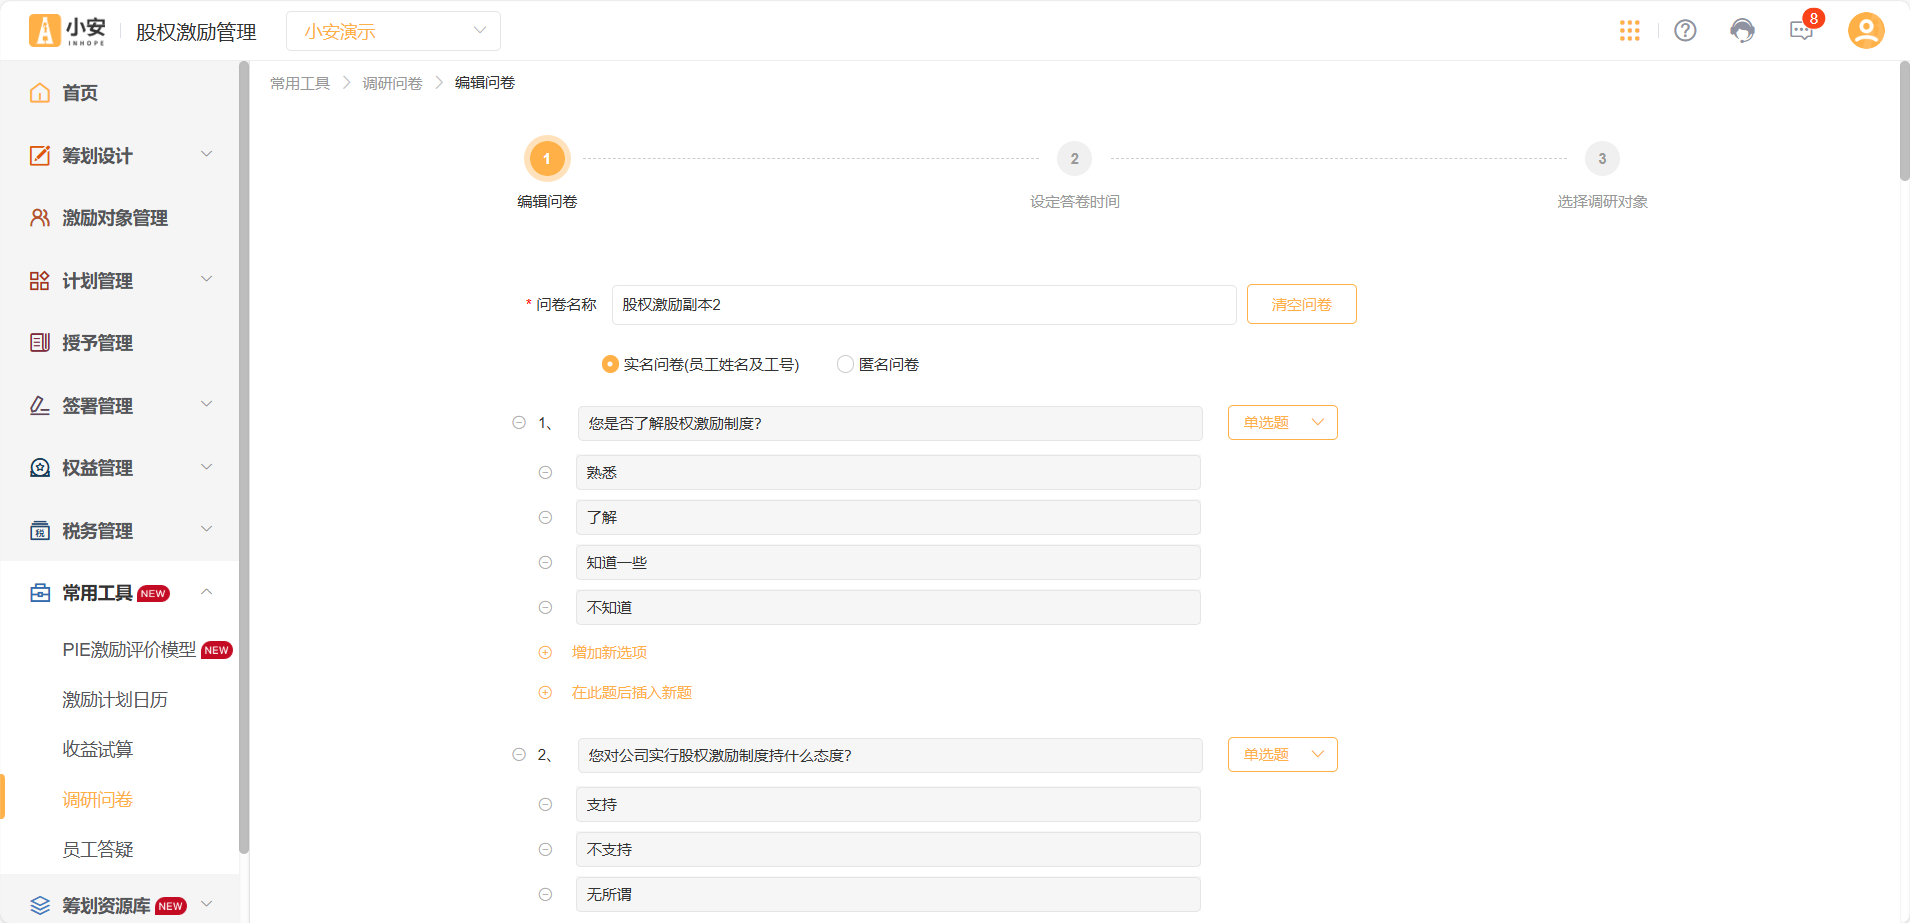Image resolution: width=1910 pixels, height=923 pixels.
Task: Expand 筹划设计 sidebar menu
Action: pos(120,155)
